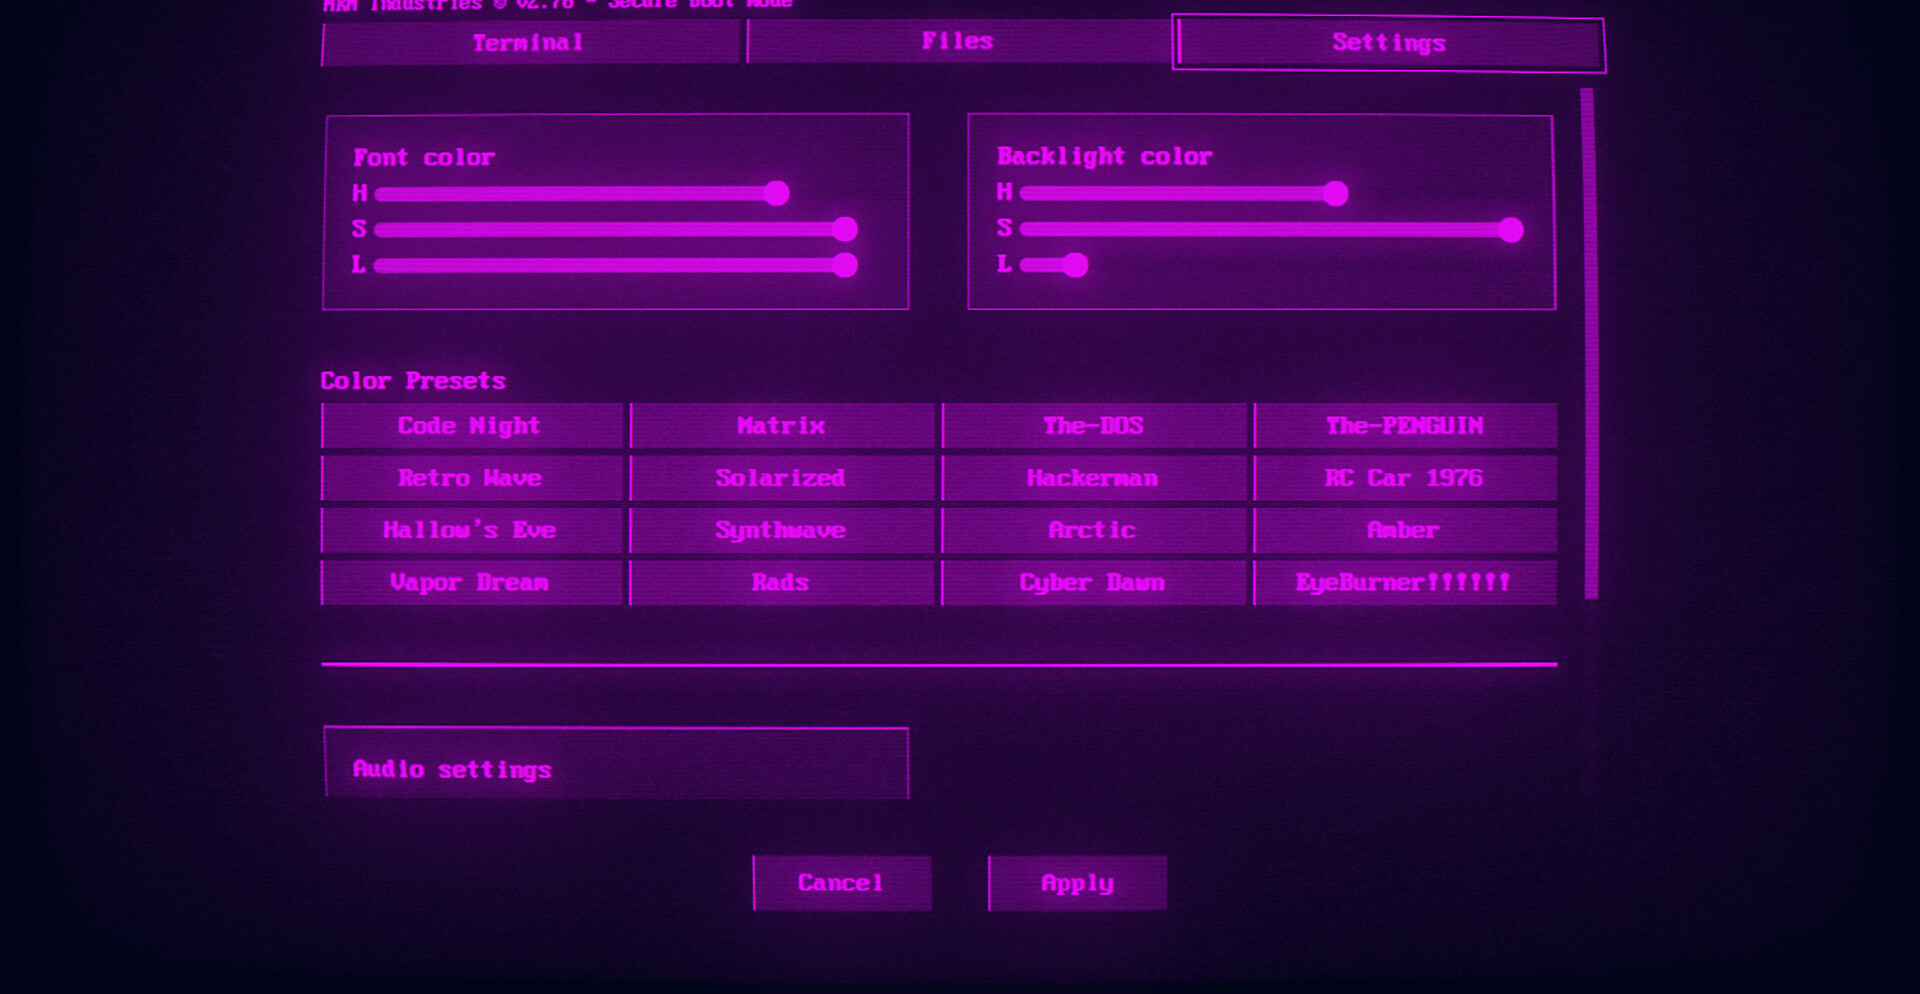Choose the Hackerman preset

click(x=1093, y=478)
